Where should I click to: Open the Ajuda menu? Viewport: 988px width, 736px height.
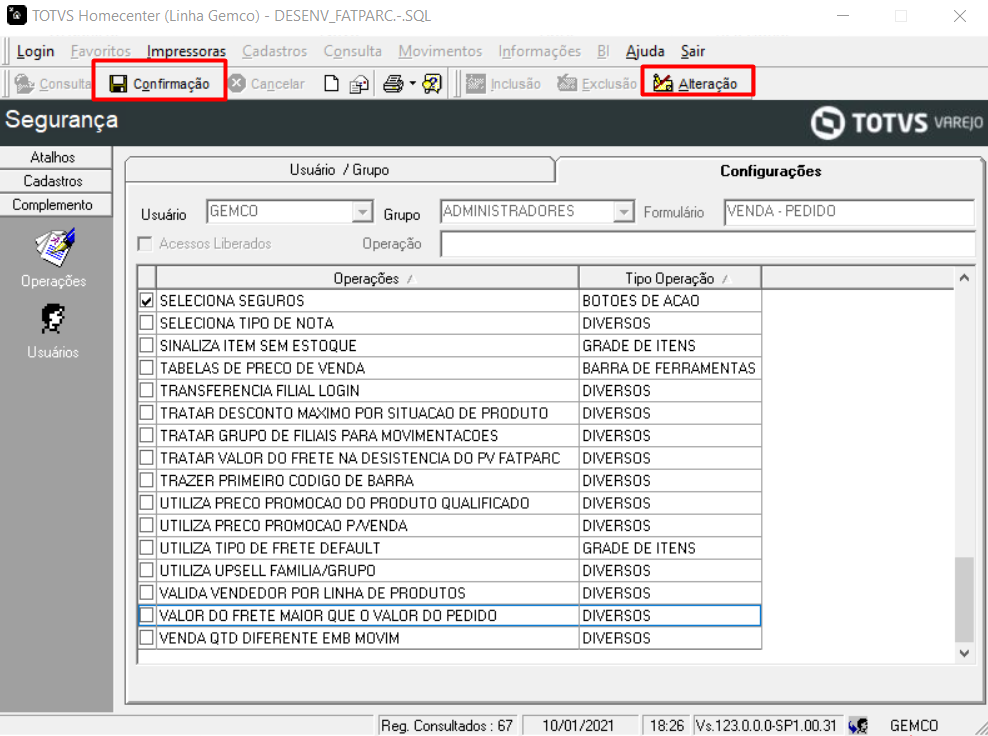[645, 51]
